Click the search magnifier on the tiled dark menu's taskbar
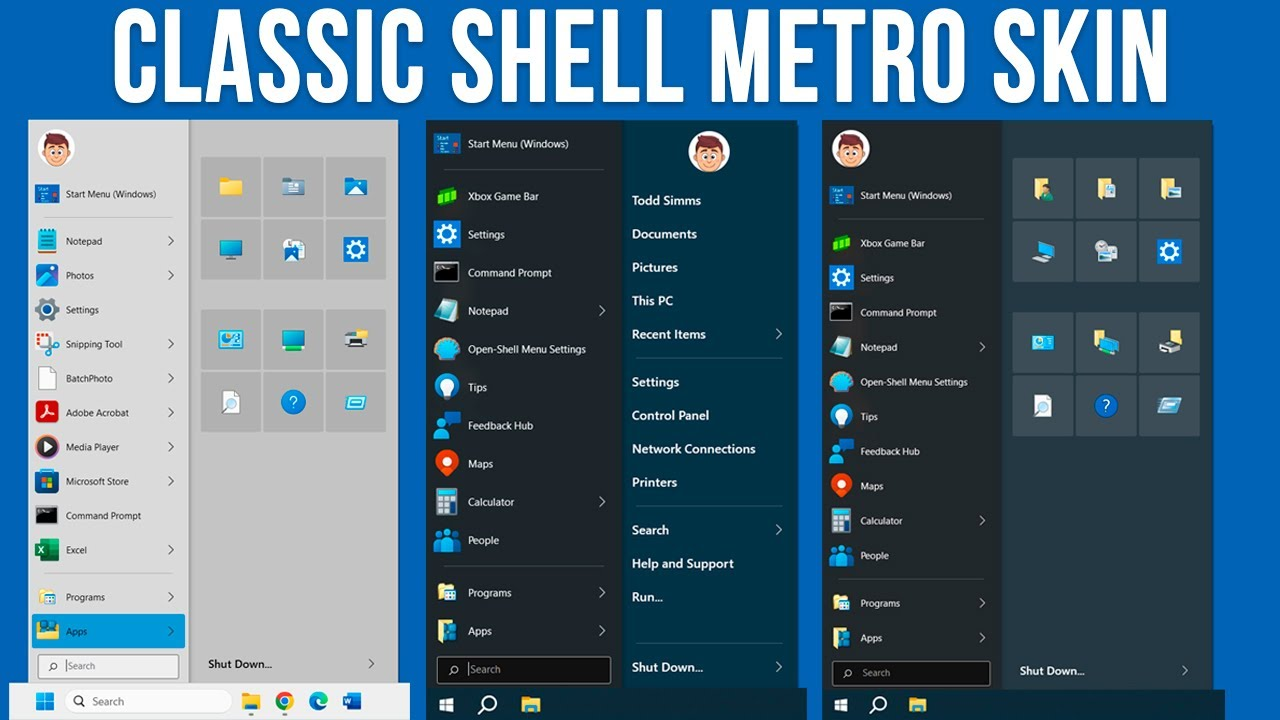 pos(878,704)
